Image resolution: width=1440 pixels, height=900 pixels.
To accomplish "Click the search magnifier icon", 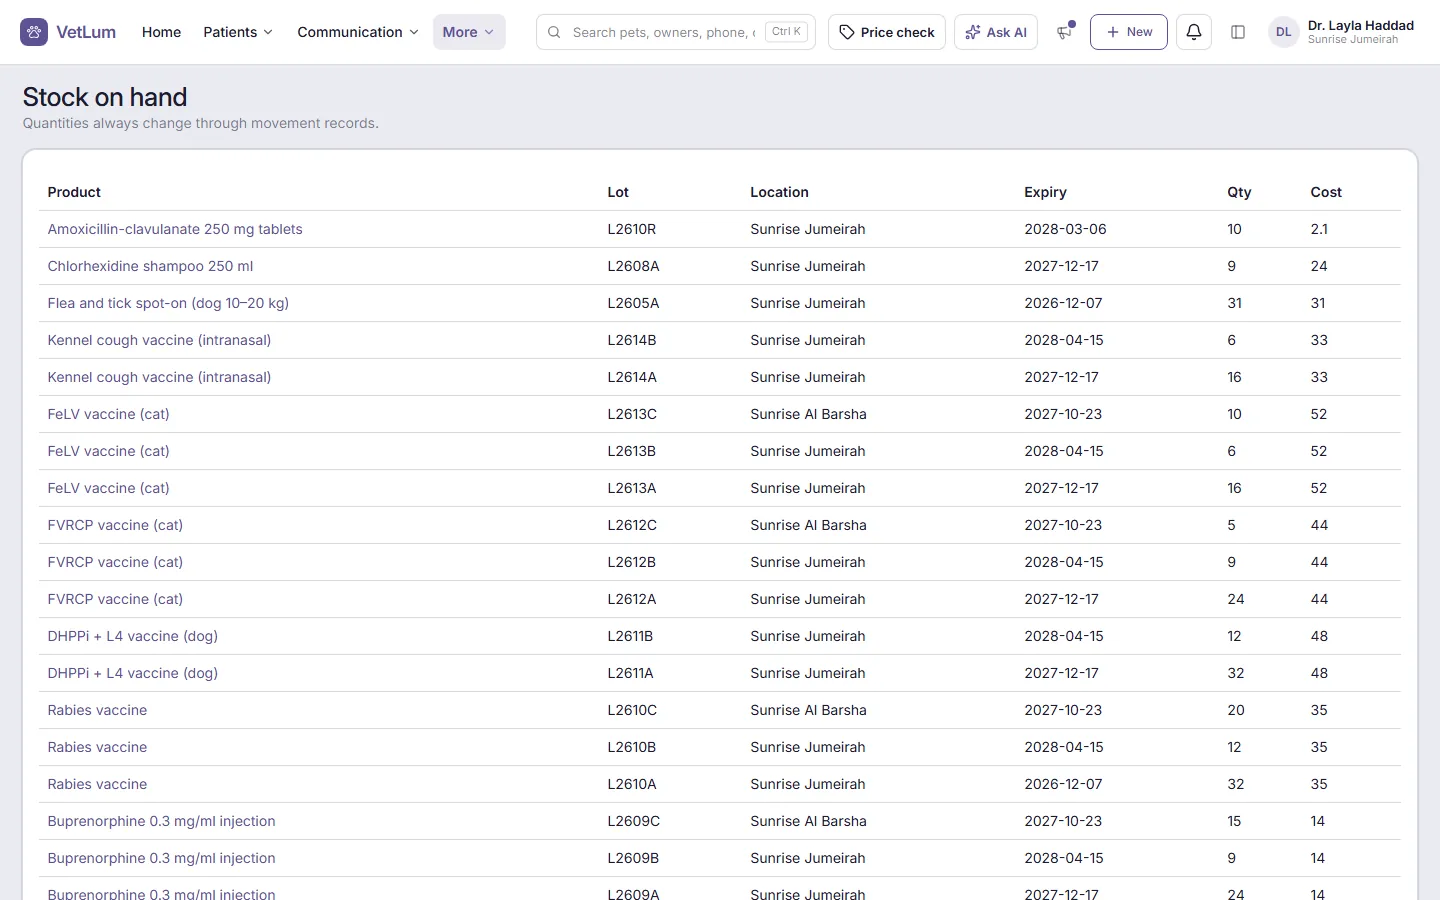I will coord(554,32).
